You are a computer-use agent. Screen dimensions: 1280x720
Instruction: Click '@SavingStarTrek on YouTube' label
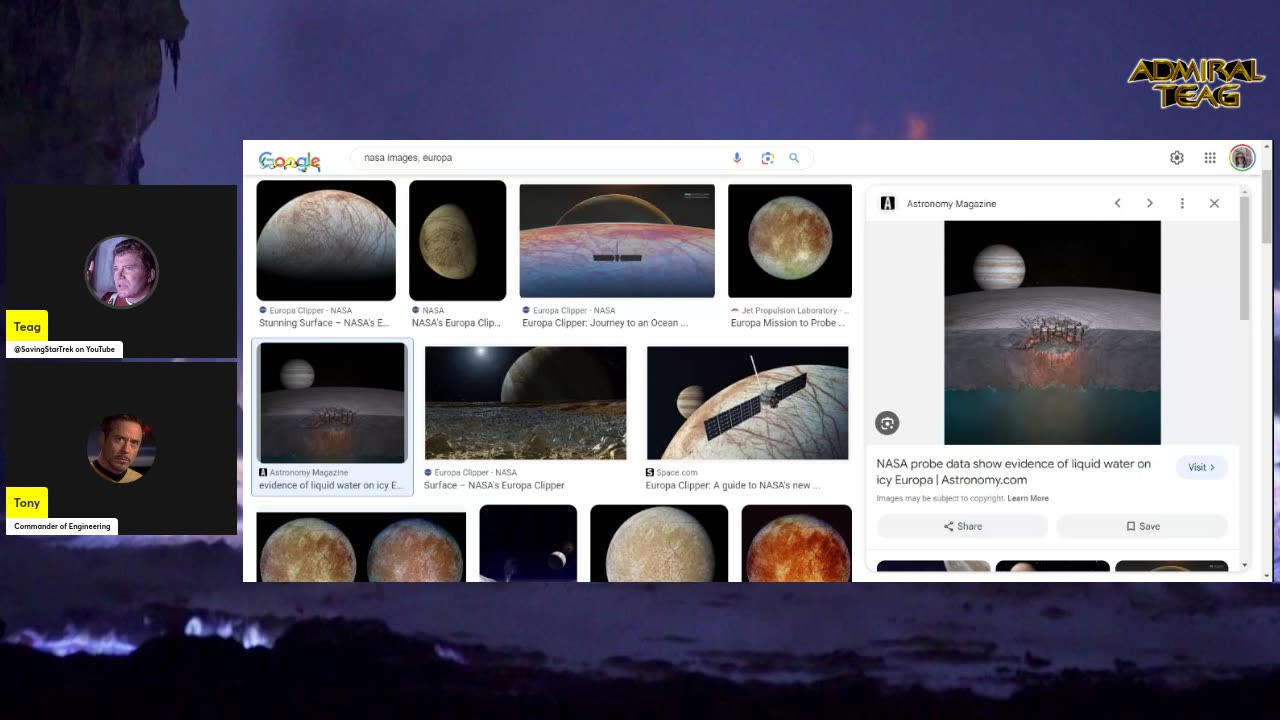pos(65,349)
